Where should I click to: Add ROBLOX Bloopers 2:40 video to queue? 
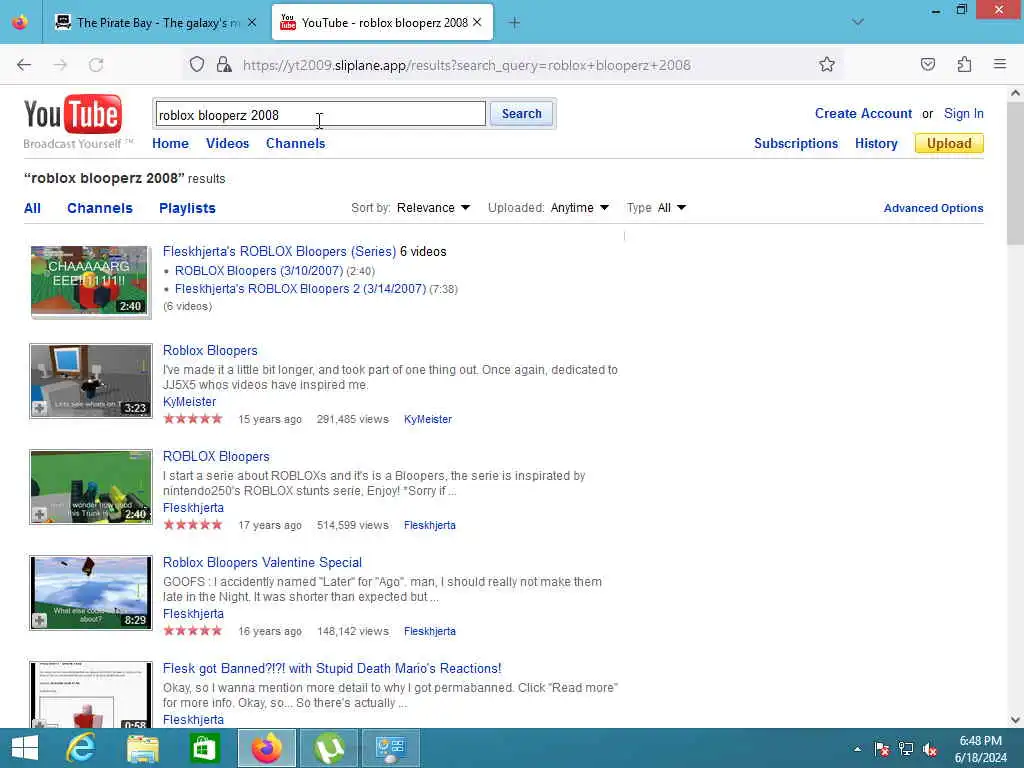pyautogui.click(x=39, y=515)
